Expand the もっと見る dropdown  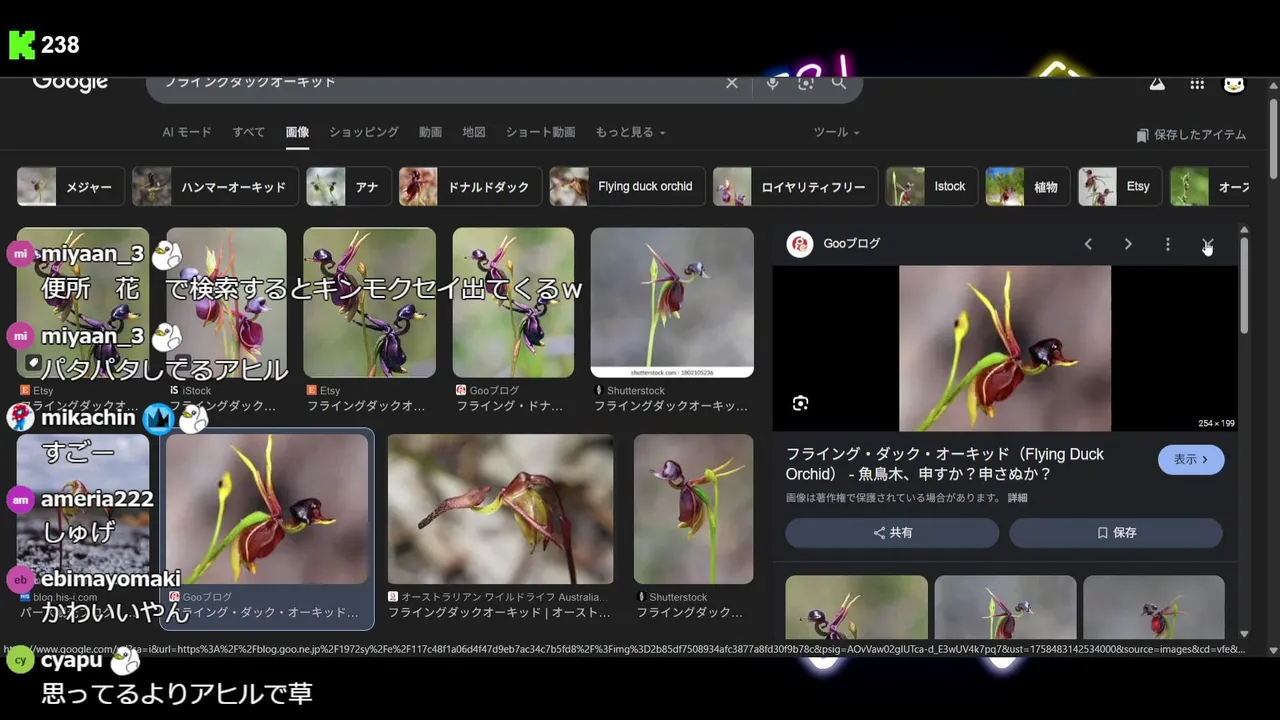(x=630, y=132)
